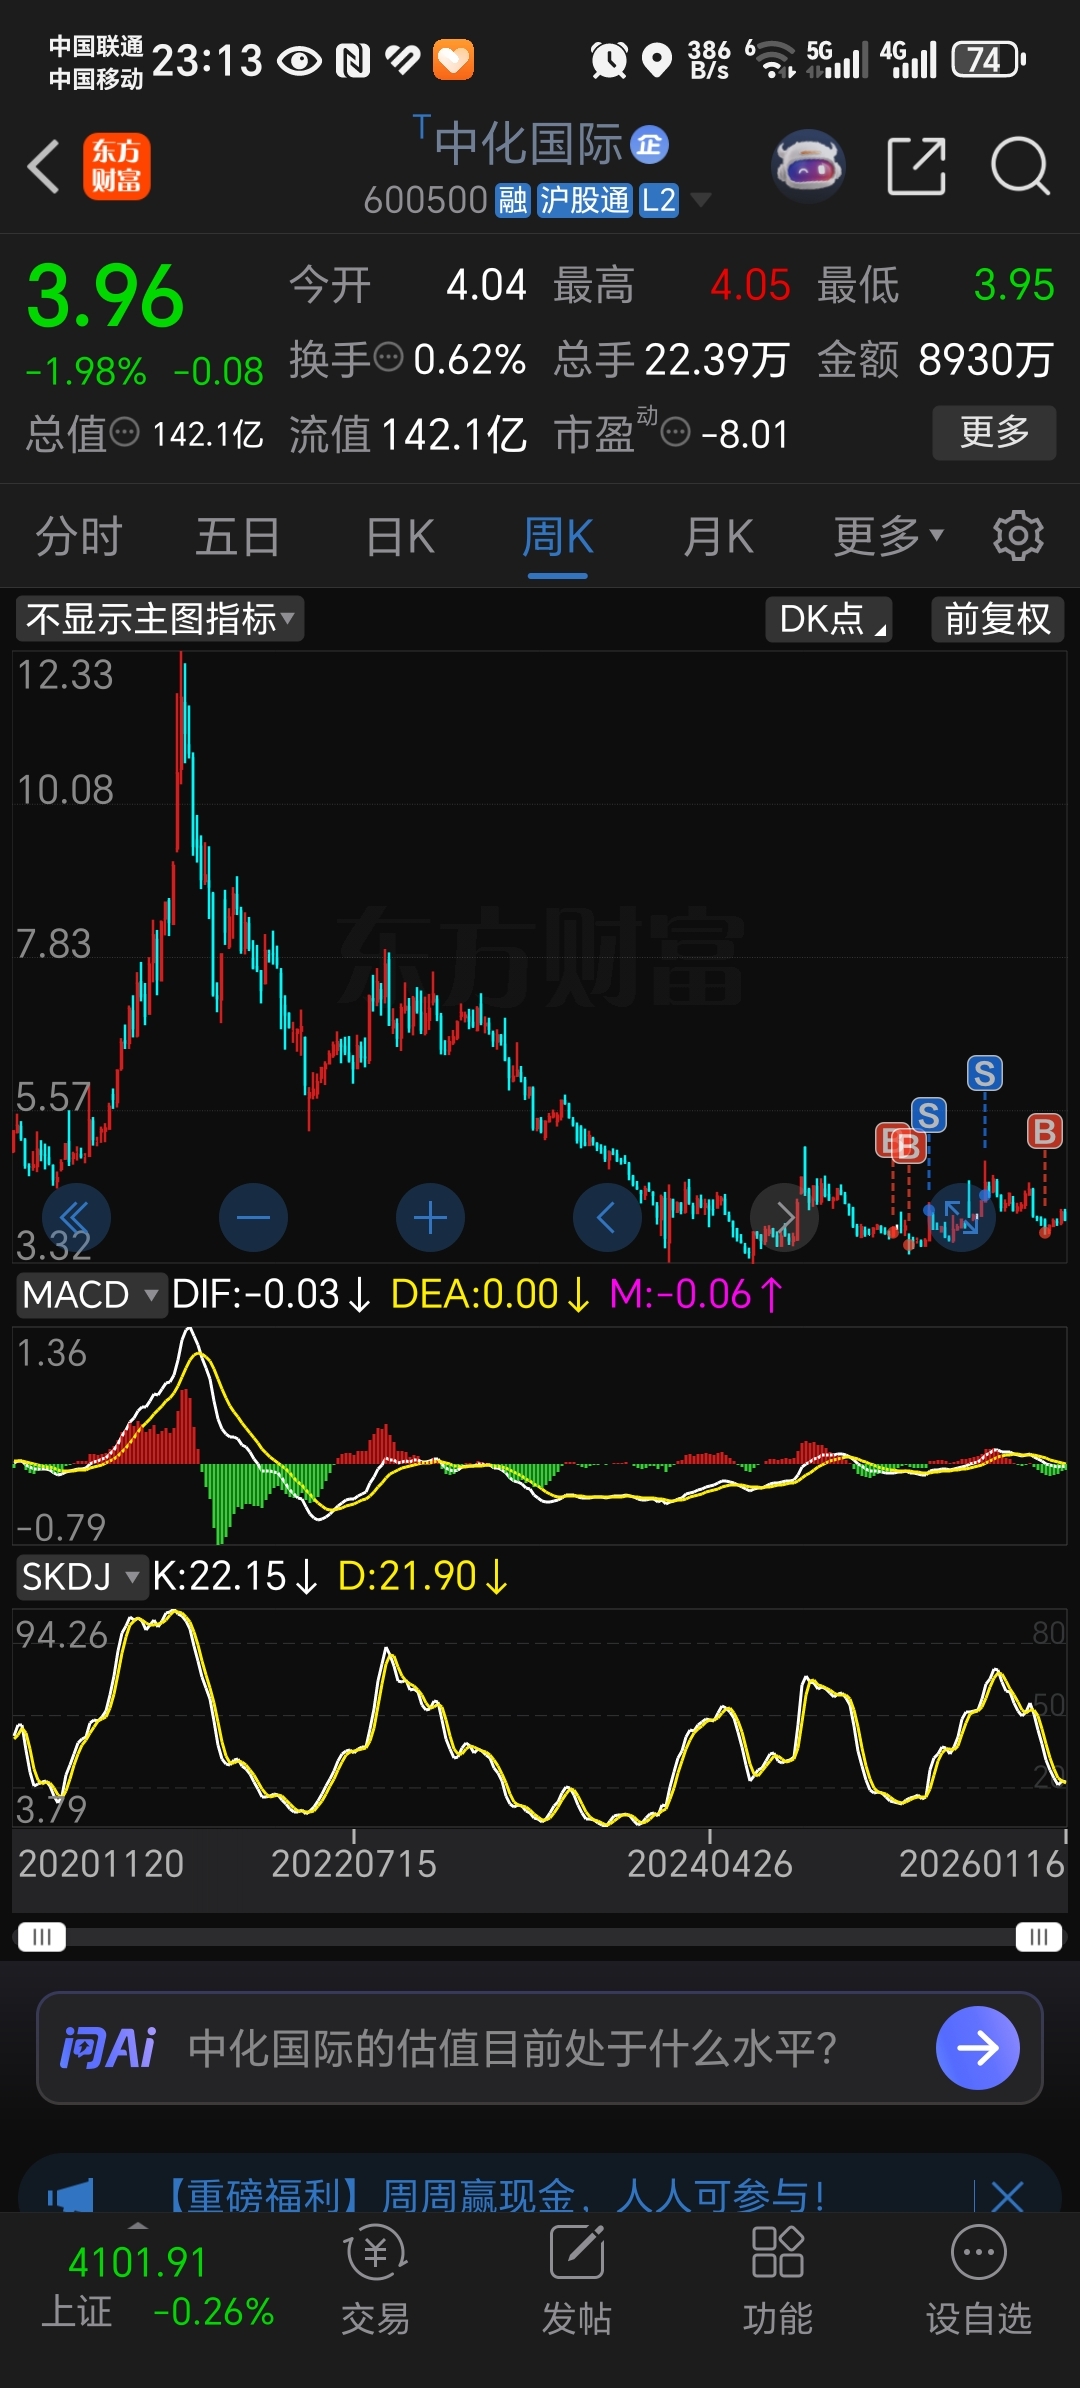Tap the info icon next to 总值

(x=125, y=433)
